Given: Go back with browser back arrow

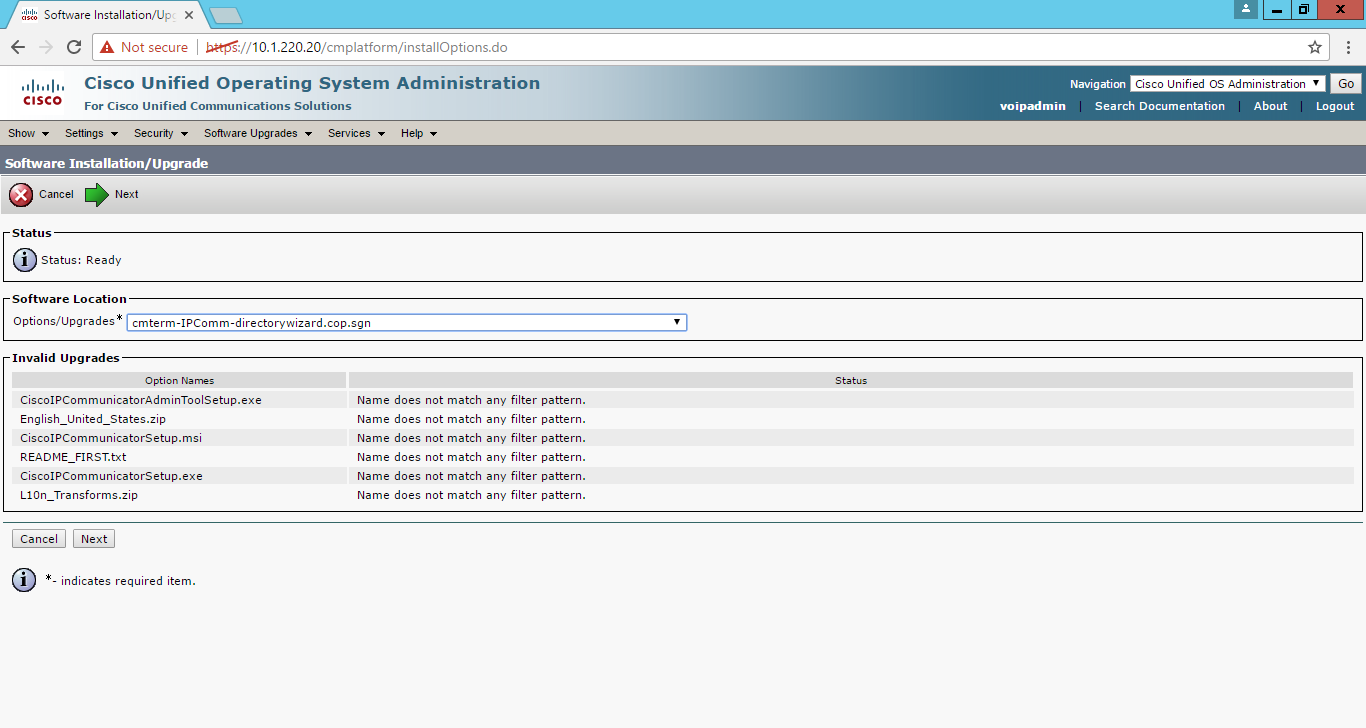Looking at the screenshot, I should [x=18, y=47].
